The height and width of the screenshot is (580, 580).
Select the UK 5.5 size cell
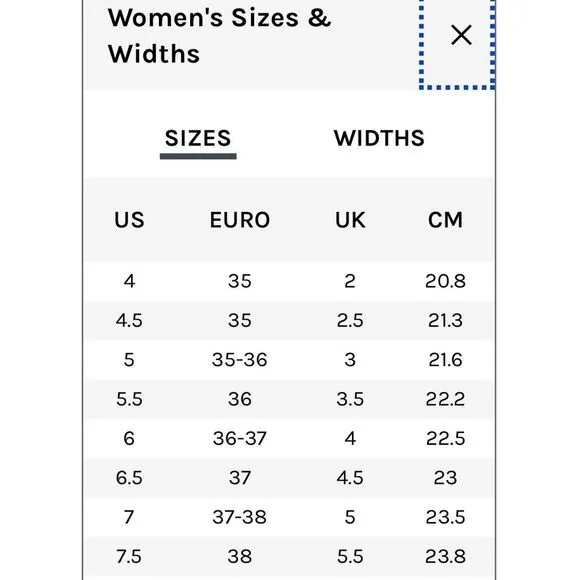(x=350, y=556)
